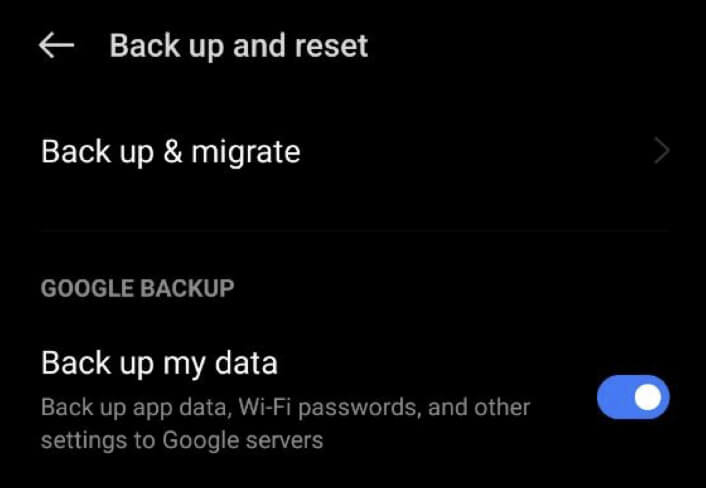This screenshot has height=488, width=706.
Task: Return to previous screen using left arrow
Action: (x=57, y=46)
